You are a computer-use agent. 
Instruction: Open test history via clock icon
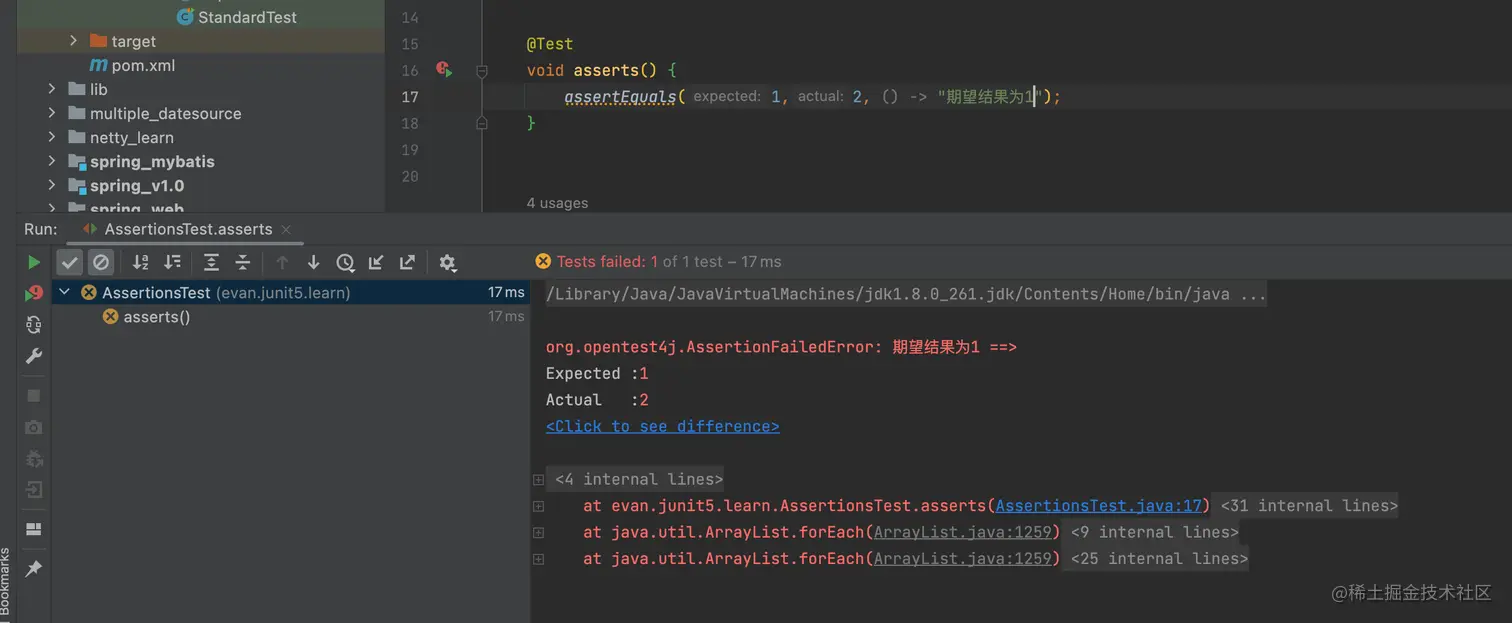click(346, 262)
